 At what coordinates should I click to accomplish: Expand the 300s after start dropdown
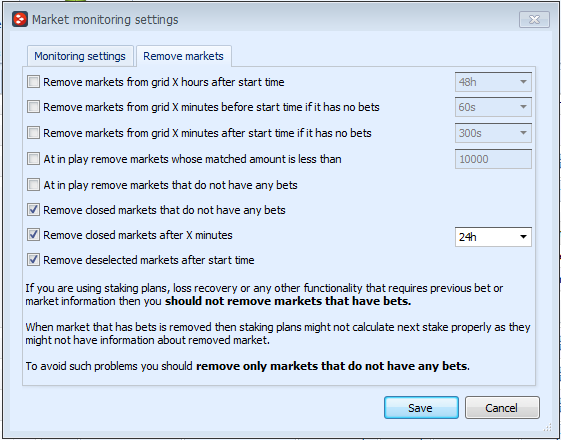[493, 133]
